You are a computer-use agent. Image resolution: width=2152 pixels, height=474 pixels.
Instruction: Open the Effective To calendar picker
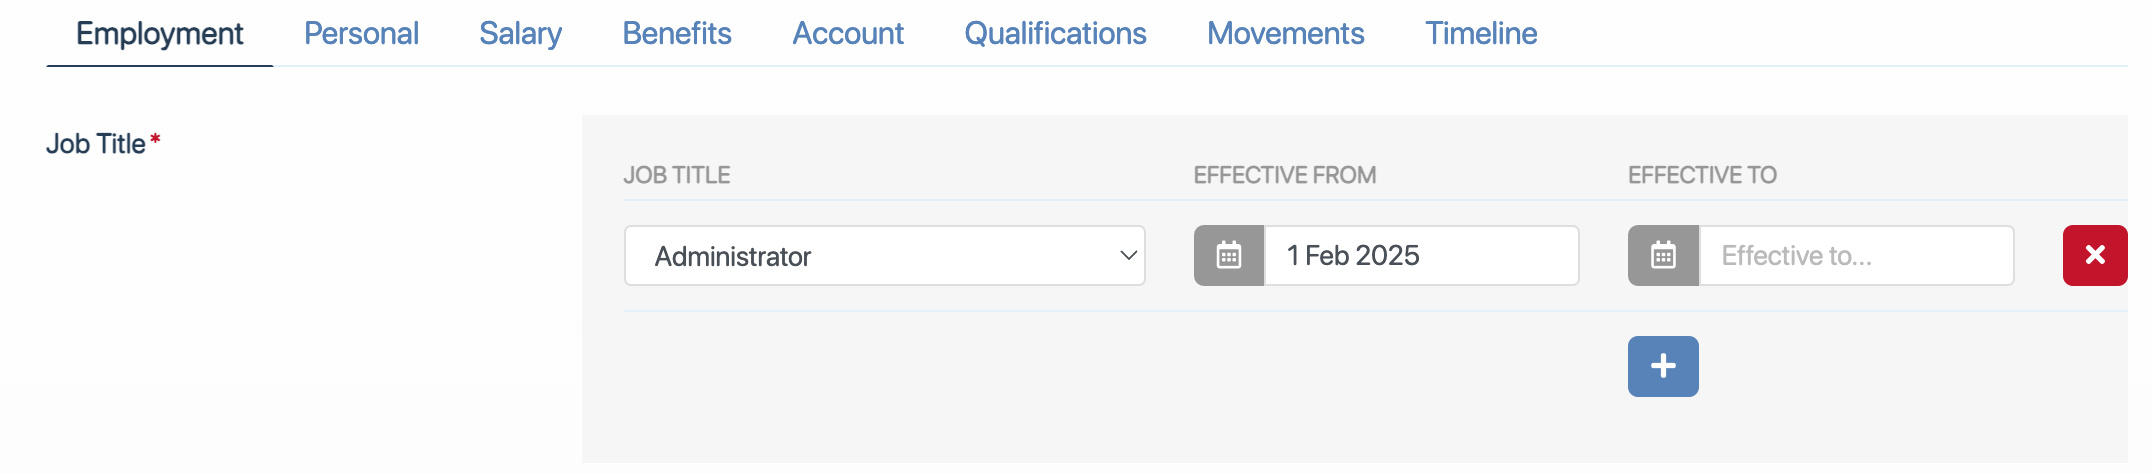(1663, 256)
